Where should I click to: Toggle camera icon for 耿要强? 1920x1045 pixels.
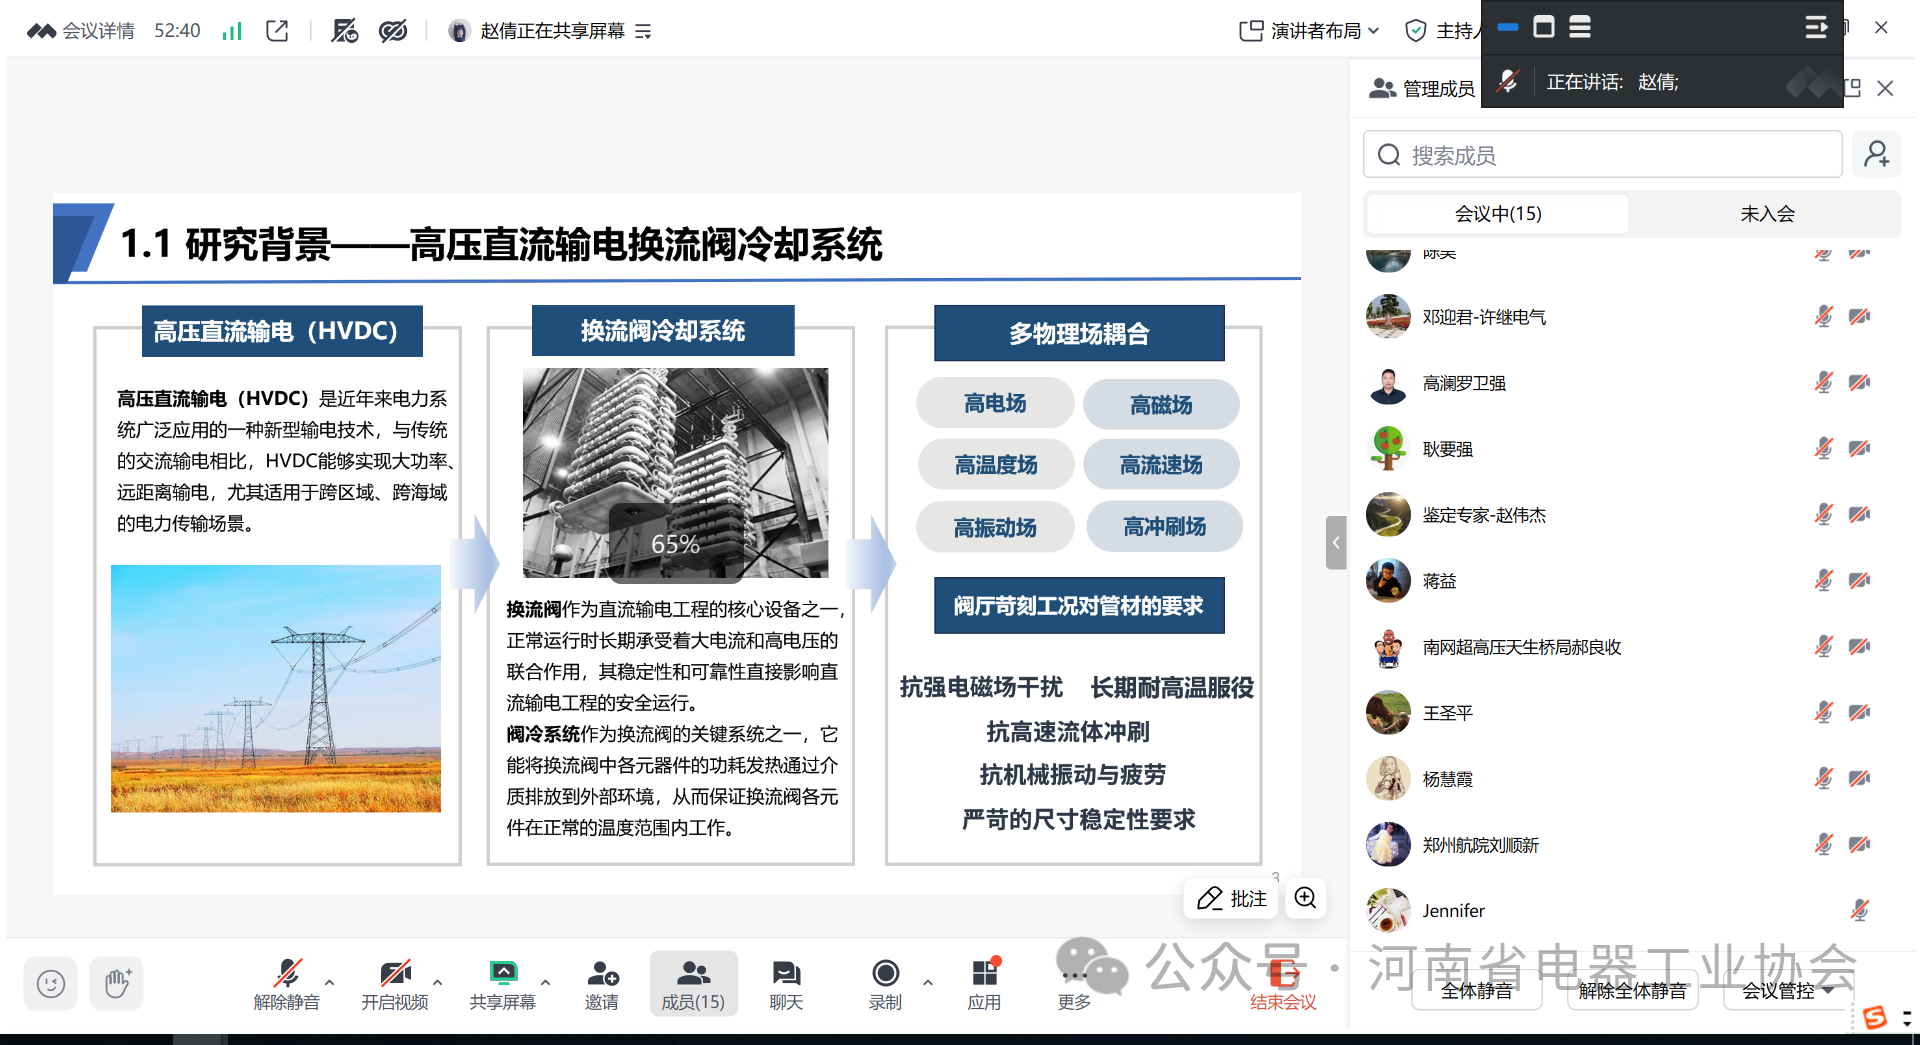click(x=1859, y=449)
